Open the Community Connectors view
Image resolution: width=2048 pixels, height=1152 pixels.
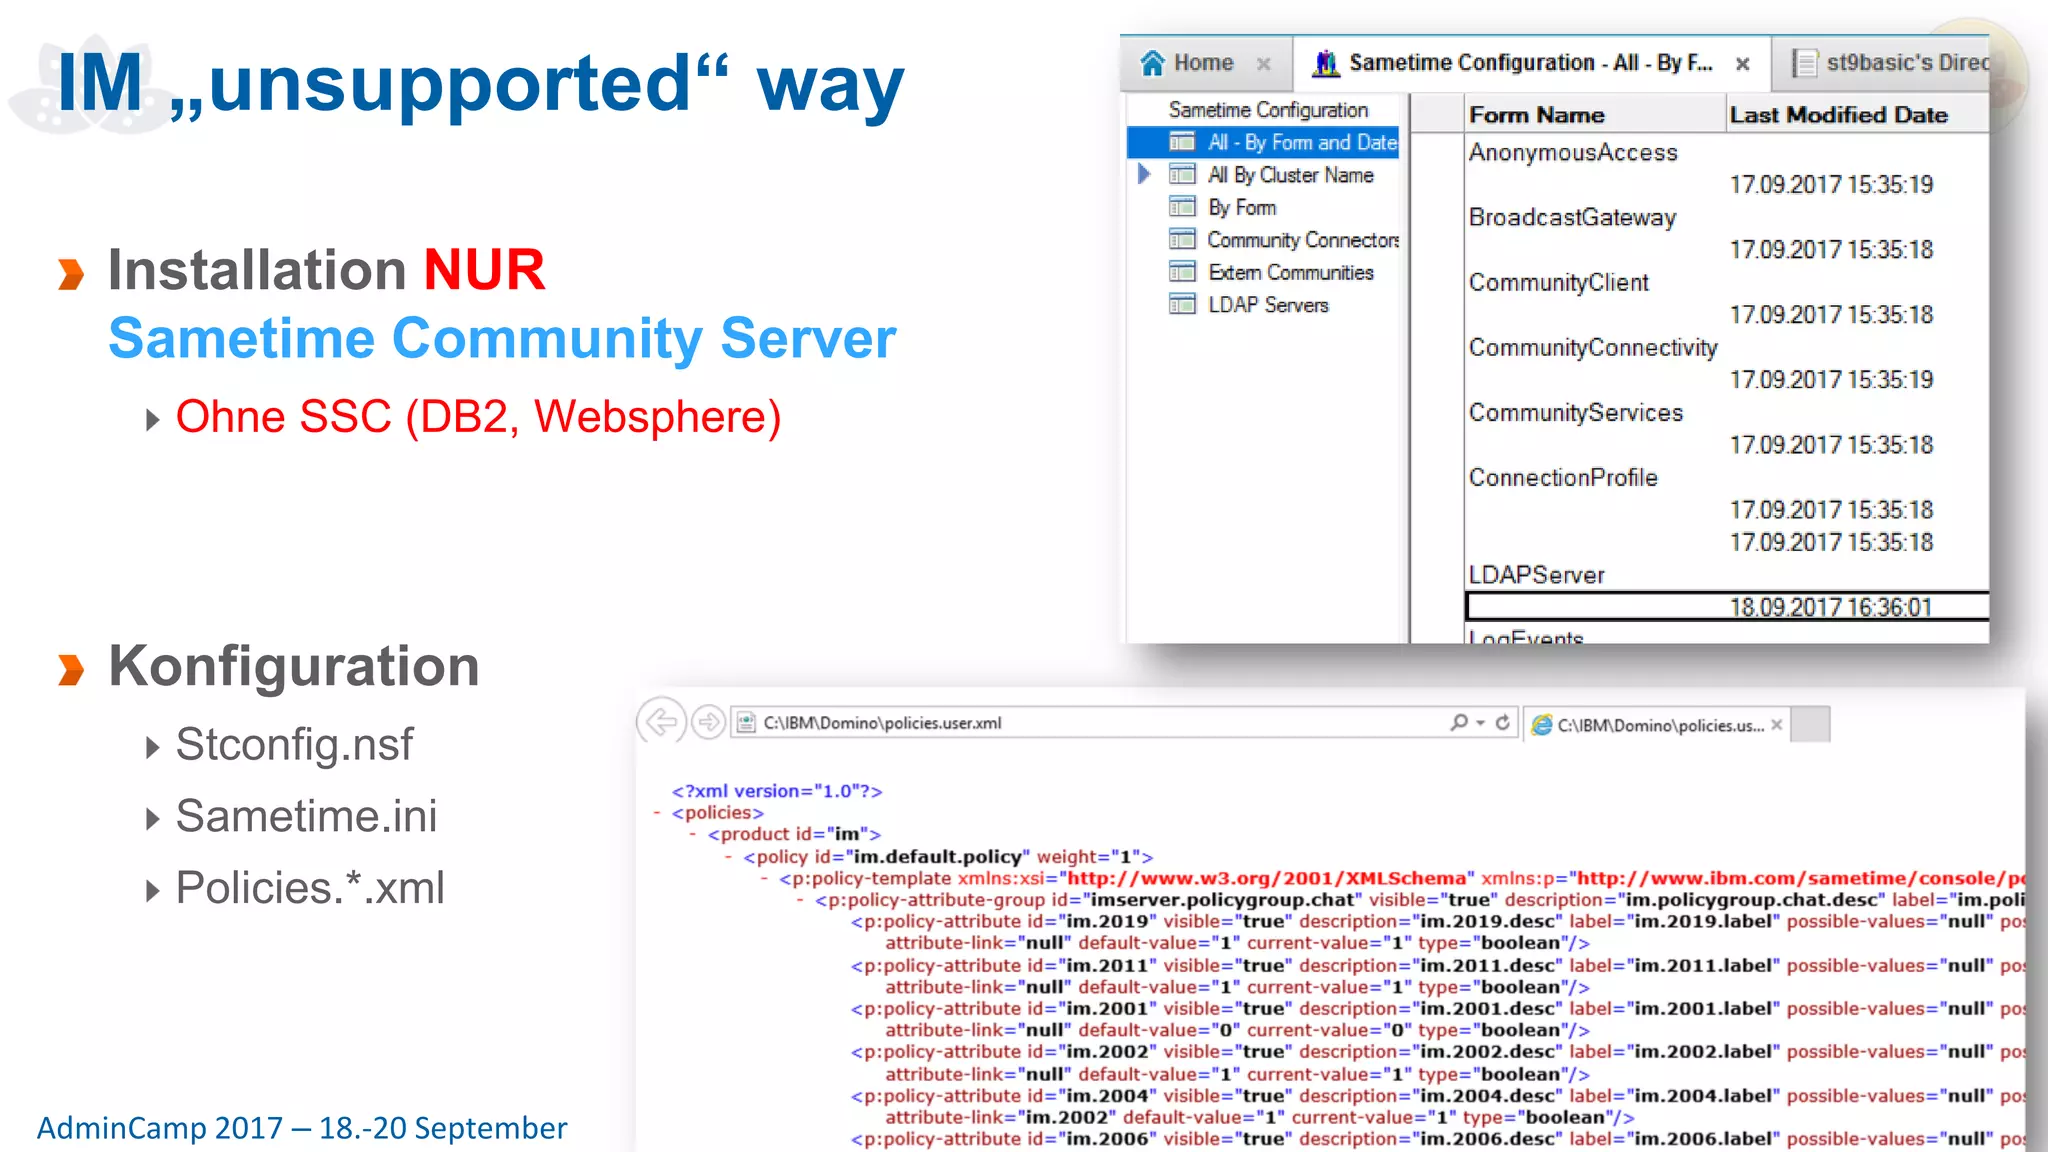click(1303, 240)
